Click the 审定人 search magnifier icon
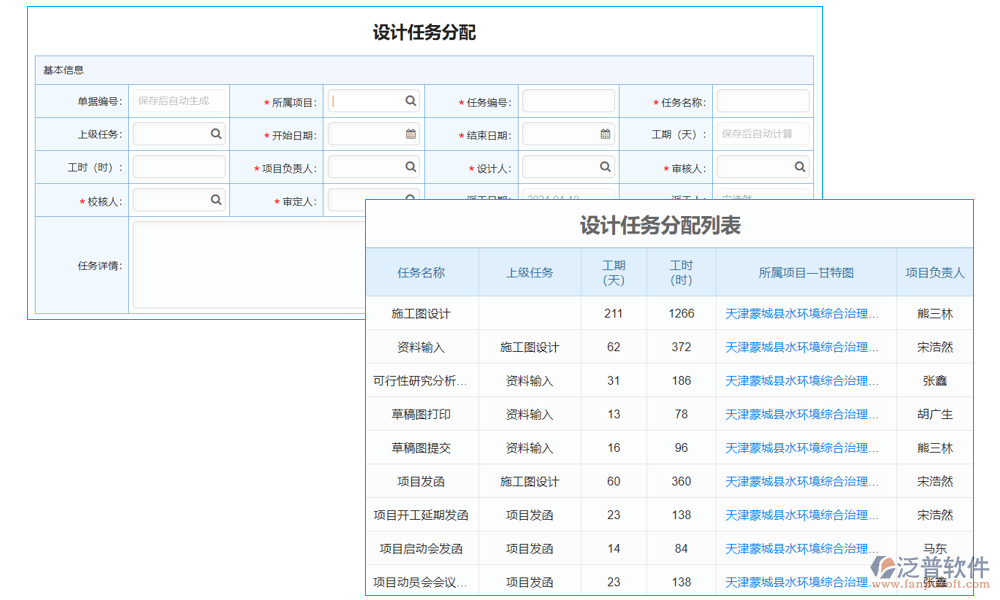This screenshot has height=600, width=1000. [411, 199]
